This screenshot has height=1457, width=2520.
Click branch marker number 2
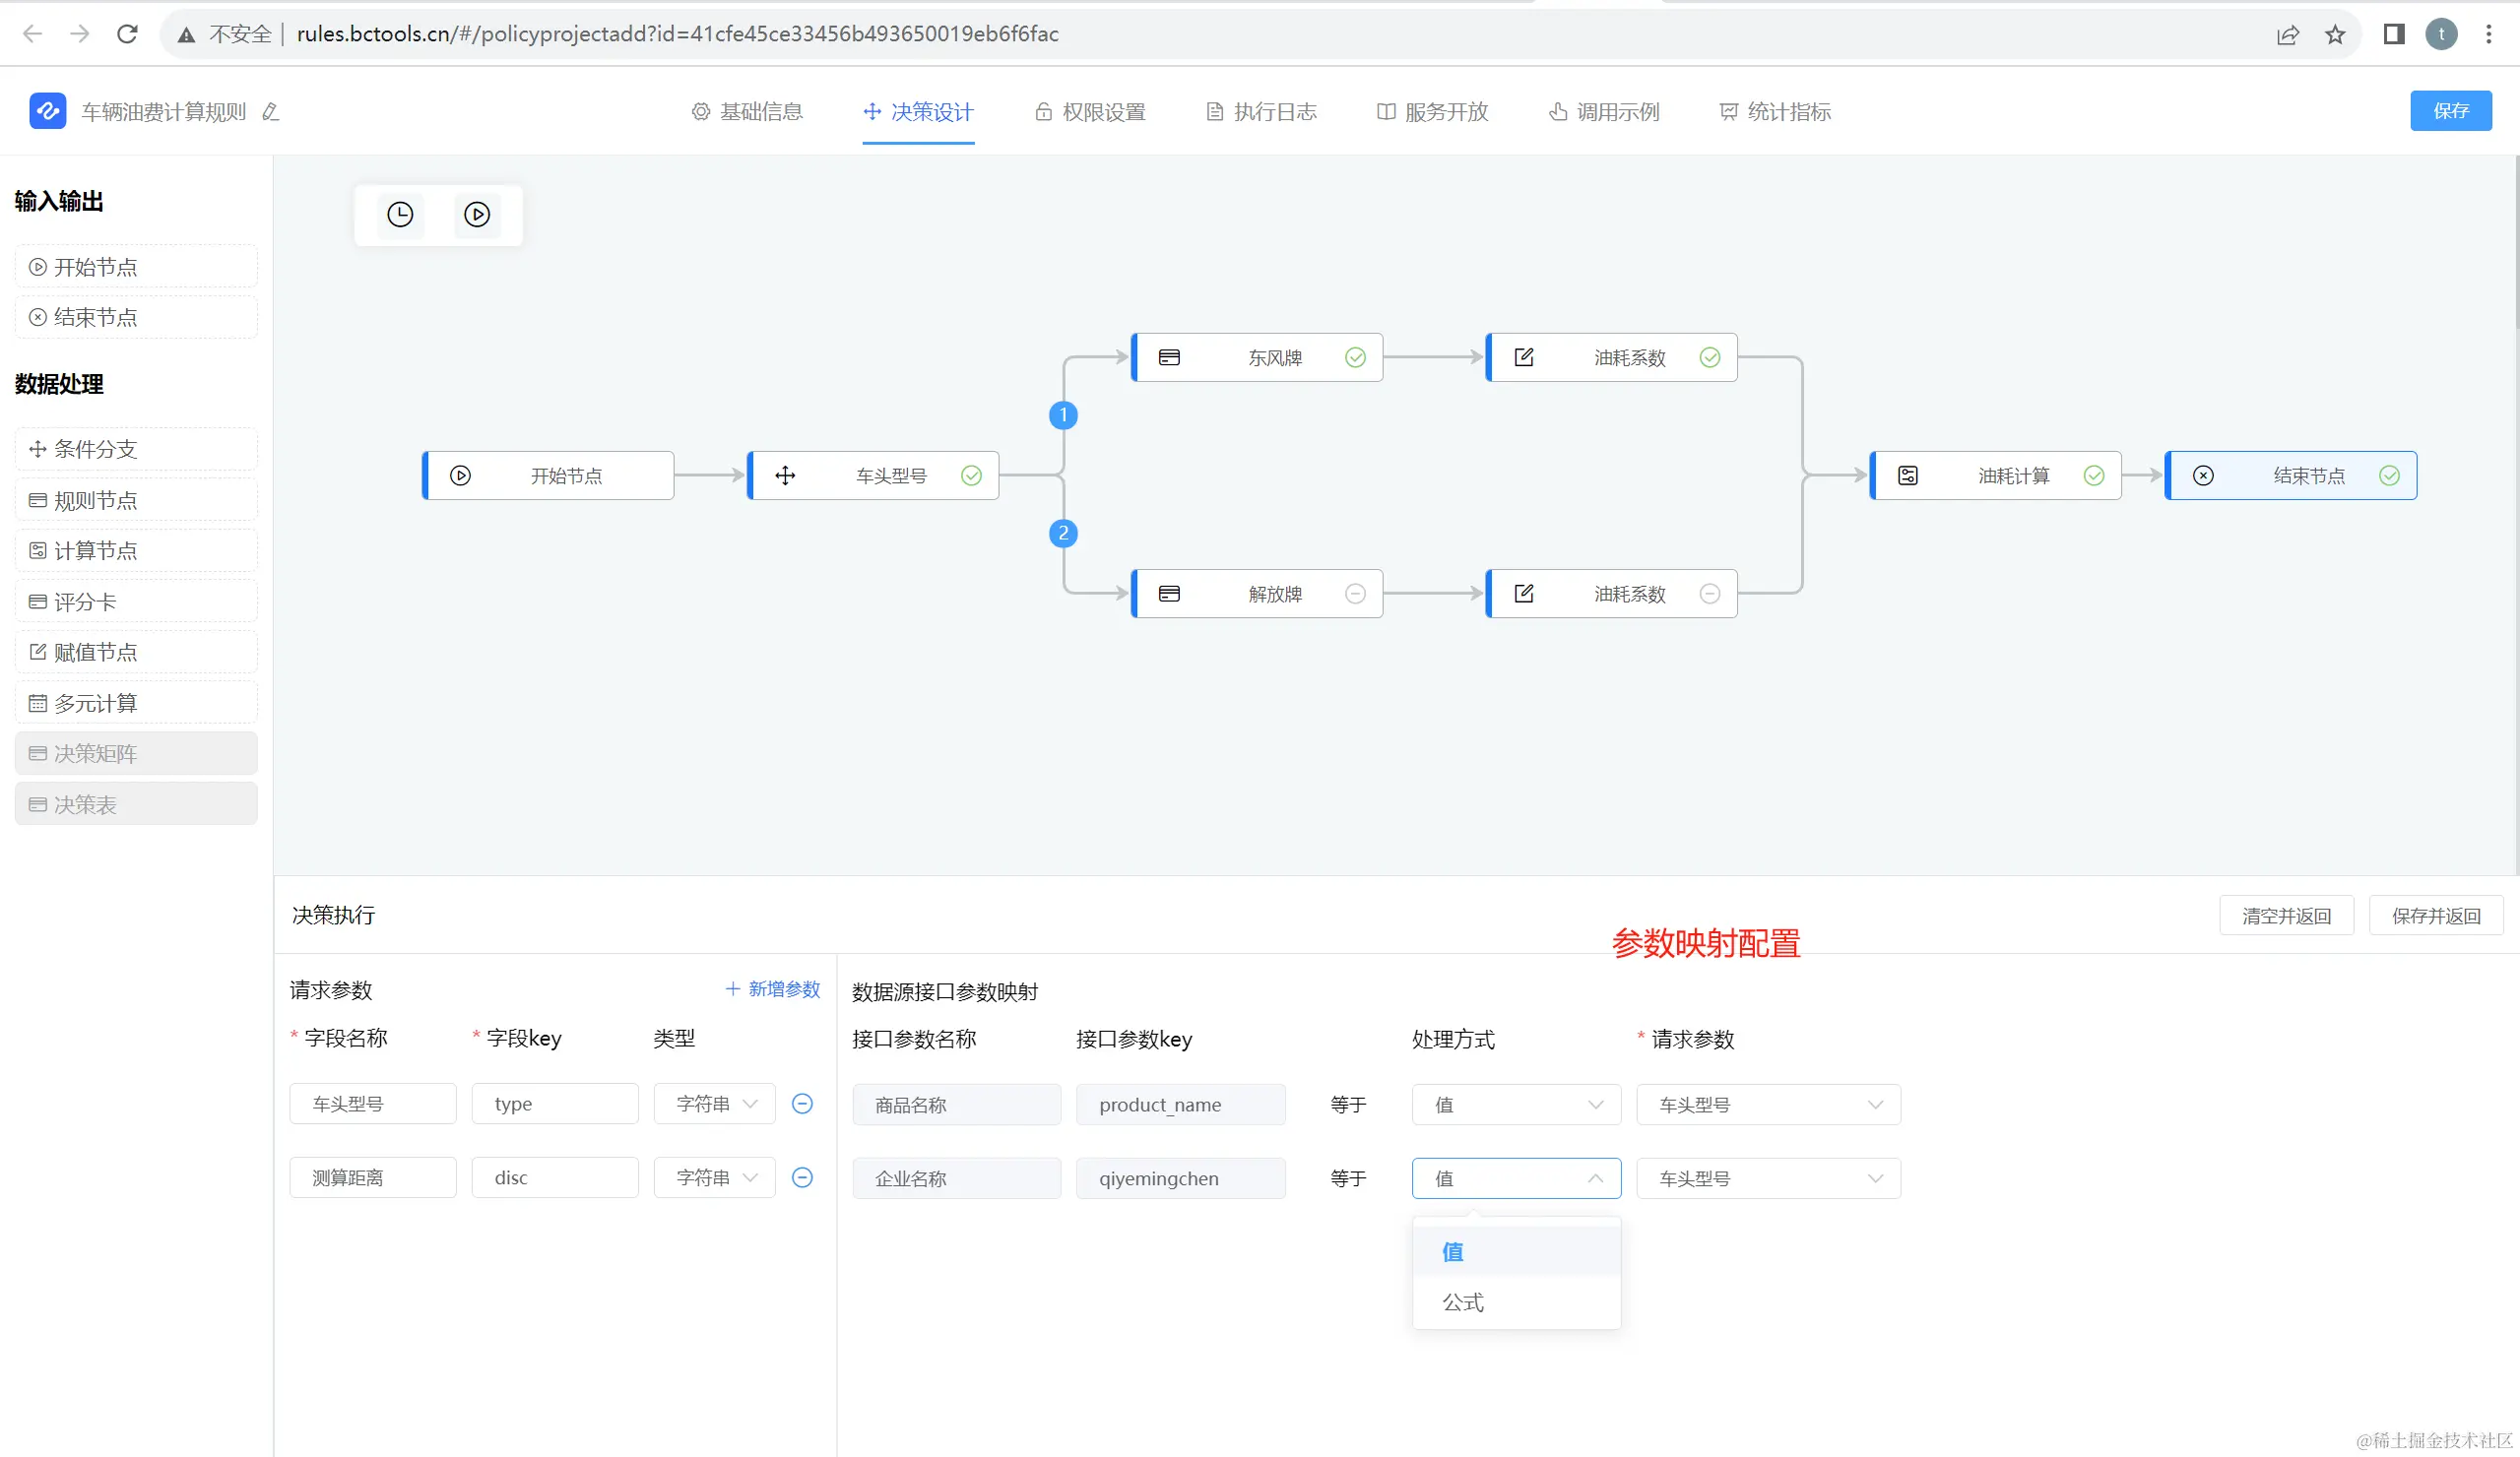tap(1063, 533)
